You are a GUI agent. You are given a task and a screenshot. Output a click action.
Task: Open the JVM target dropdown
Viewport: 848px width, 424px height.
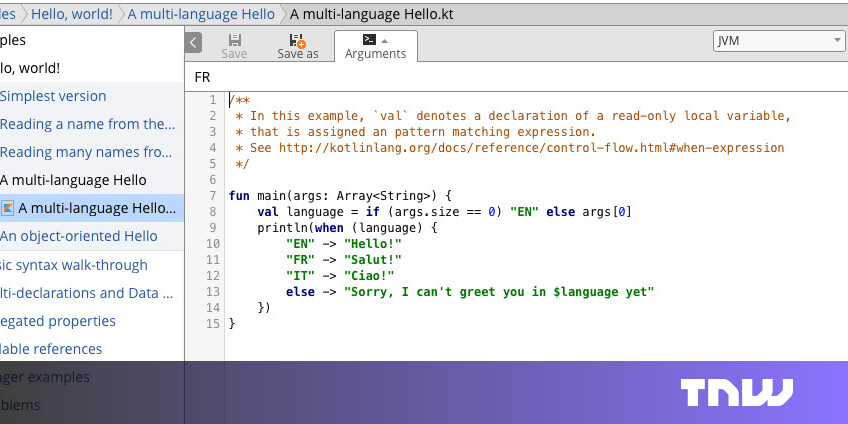(x=779, y=41)
